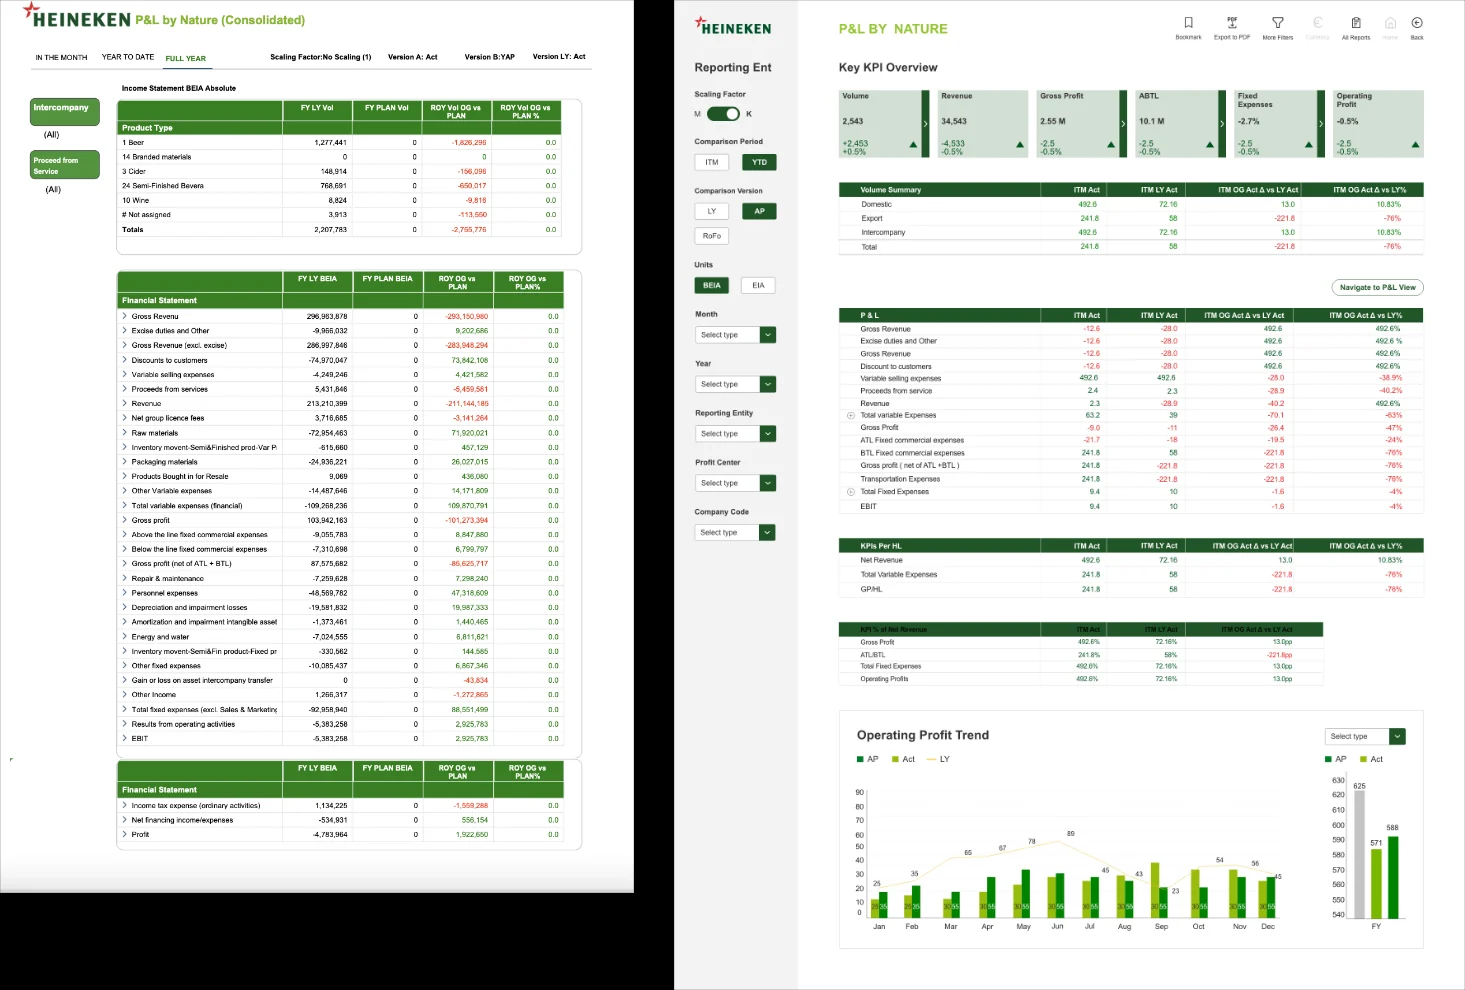Expand the Gross Profit row in Financial Statement

tap(125, 520)
